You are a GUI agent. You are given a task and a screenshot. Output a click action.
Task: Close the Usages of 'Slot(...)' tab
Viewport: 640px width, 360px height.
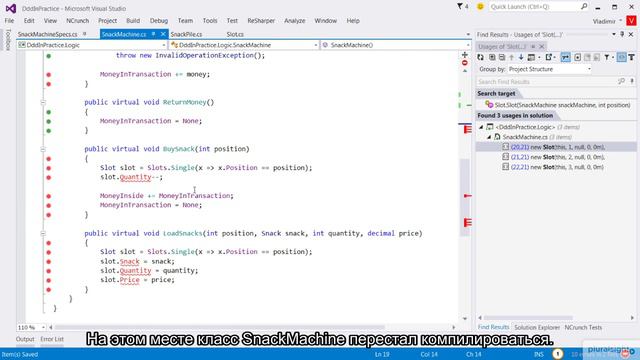tap(542, 47)
